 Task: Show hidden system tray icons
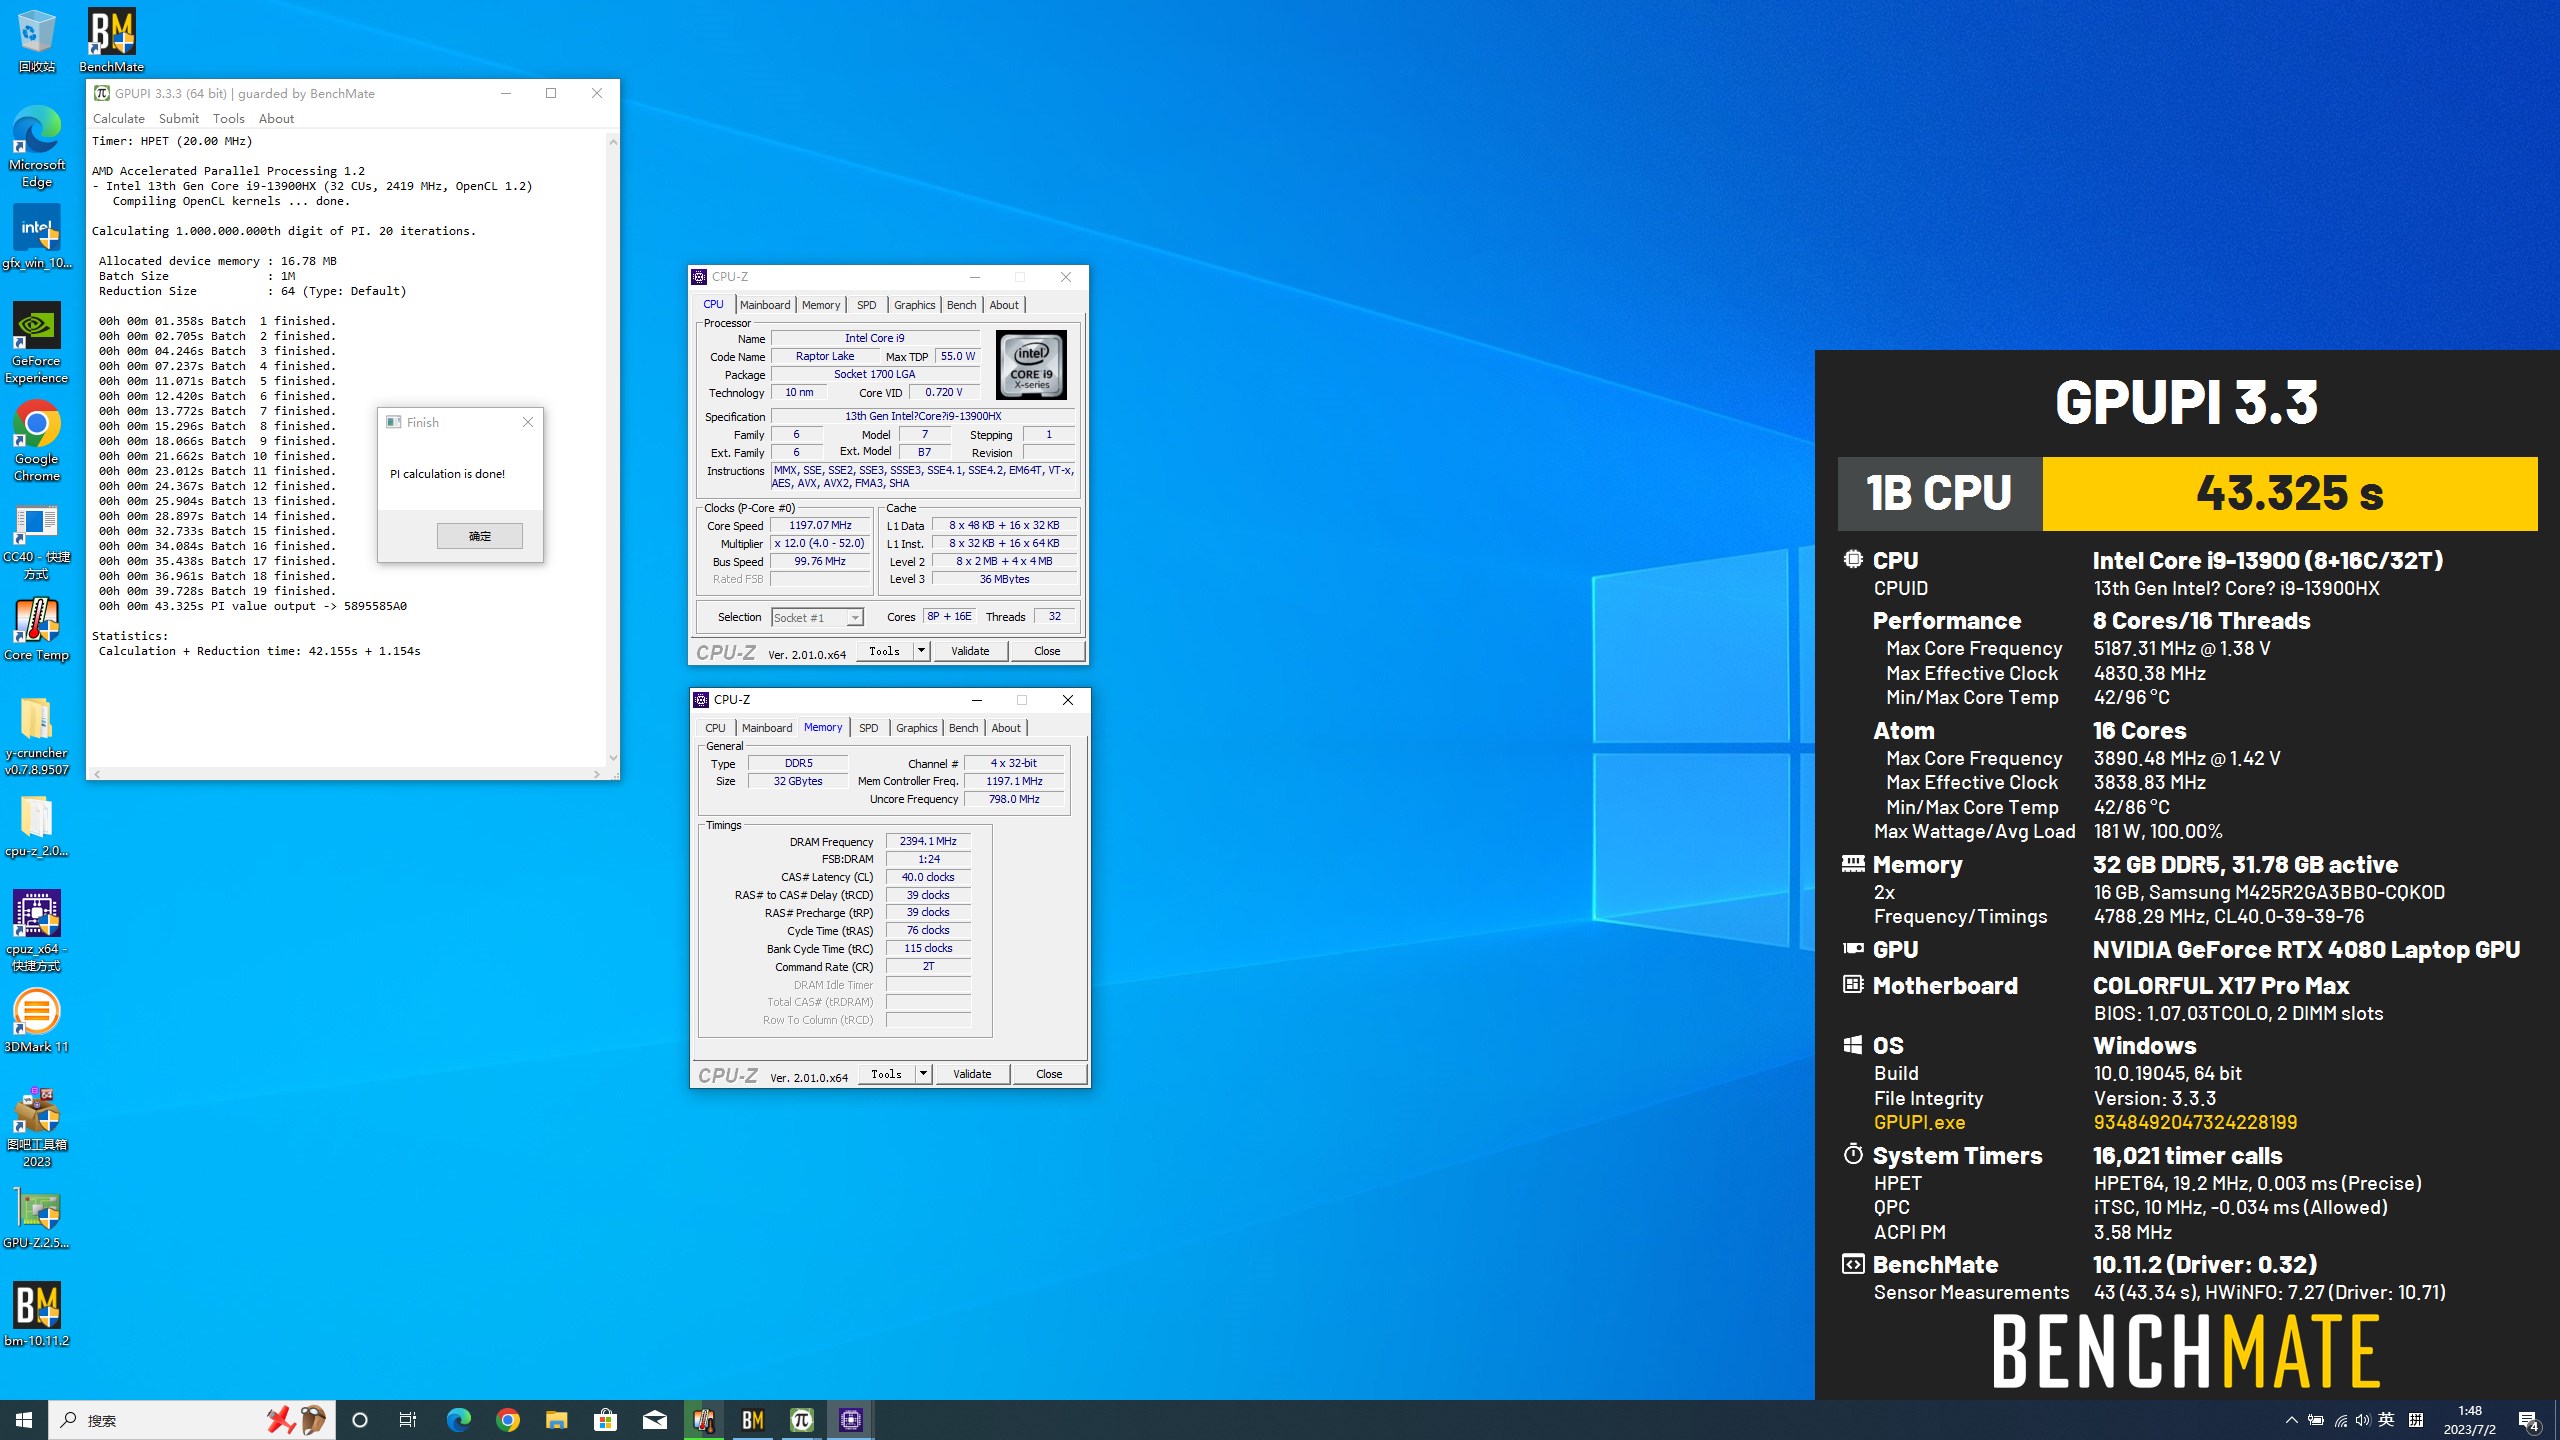click(2291, 1420)
